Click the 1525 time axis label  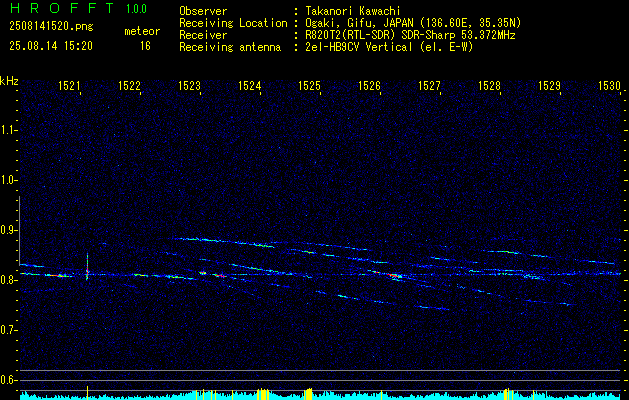coord(310,86)
